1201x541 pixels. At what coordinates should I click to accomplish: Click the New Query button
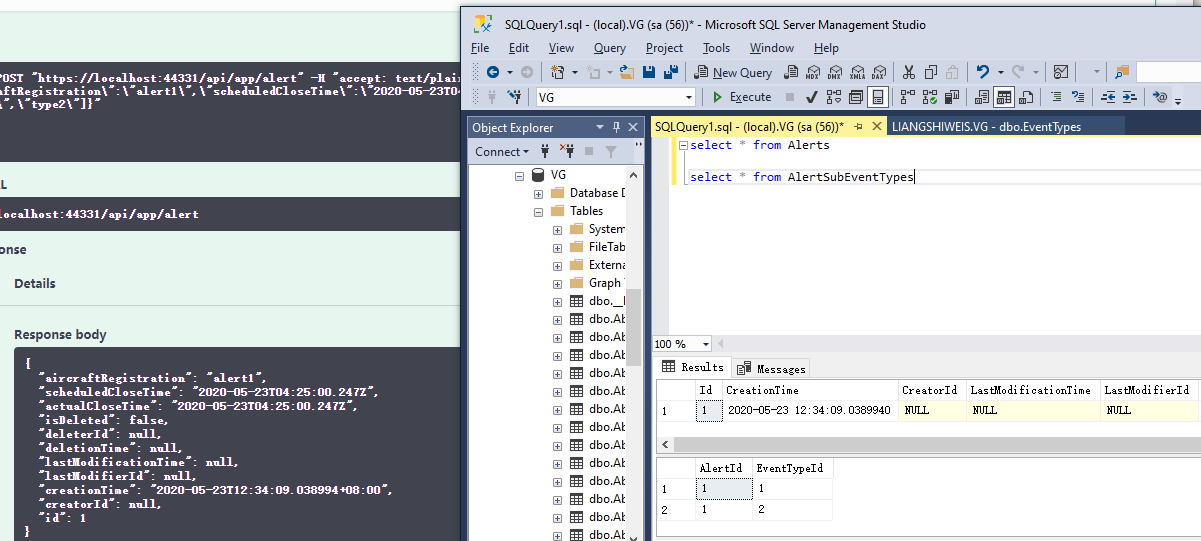[733, 72]
